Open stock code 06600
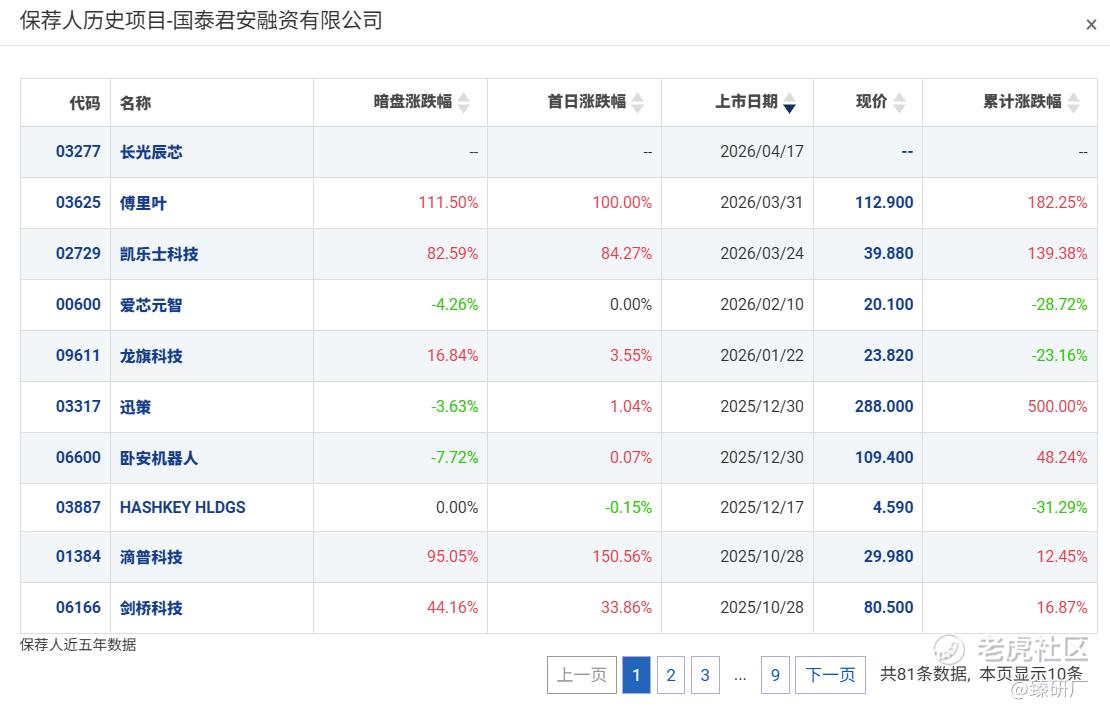1110x714 pixels. [79, 457]
